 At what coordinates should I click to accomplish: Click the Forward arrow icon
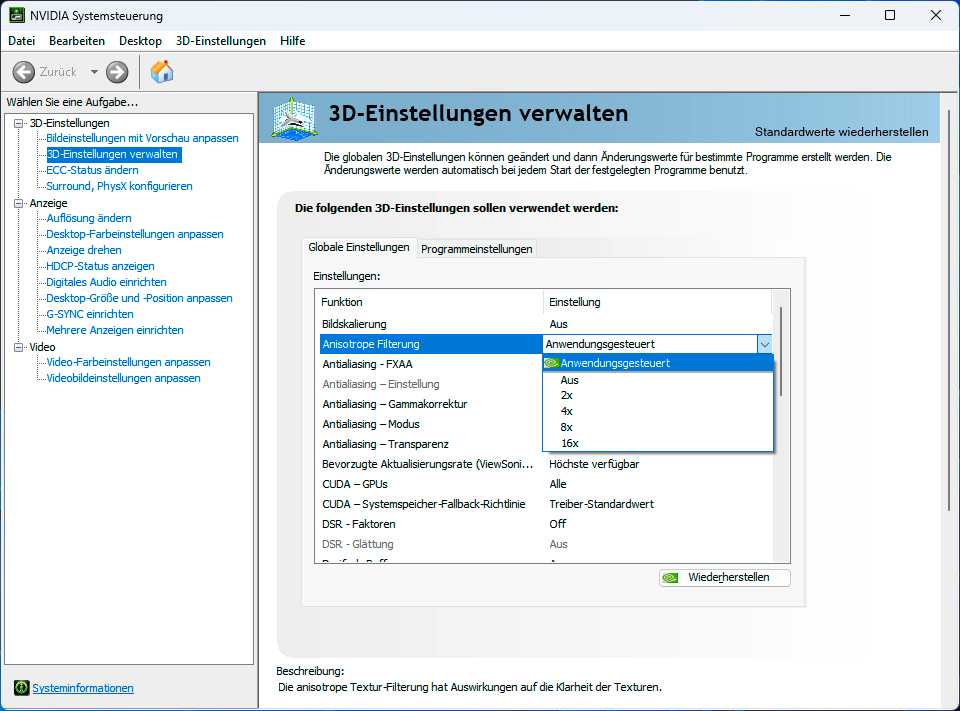(x=117, y=72)
